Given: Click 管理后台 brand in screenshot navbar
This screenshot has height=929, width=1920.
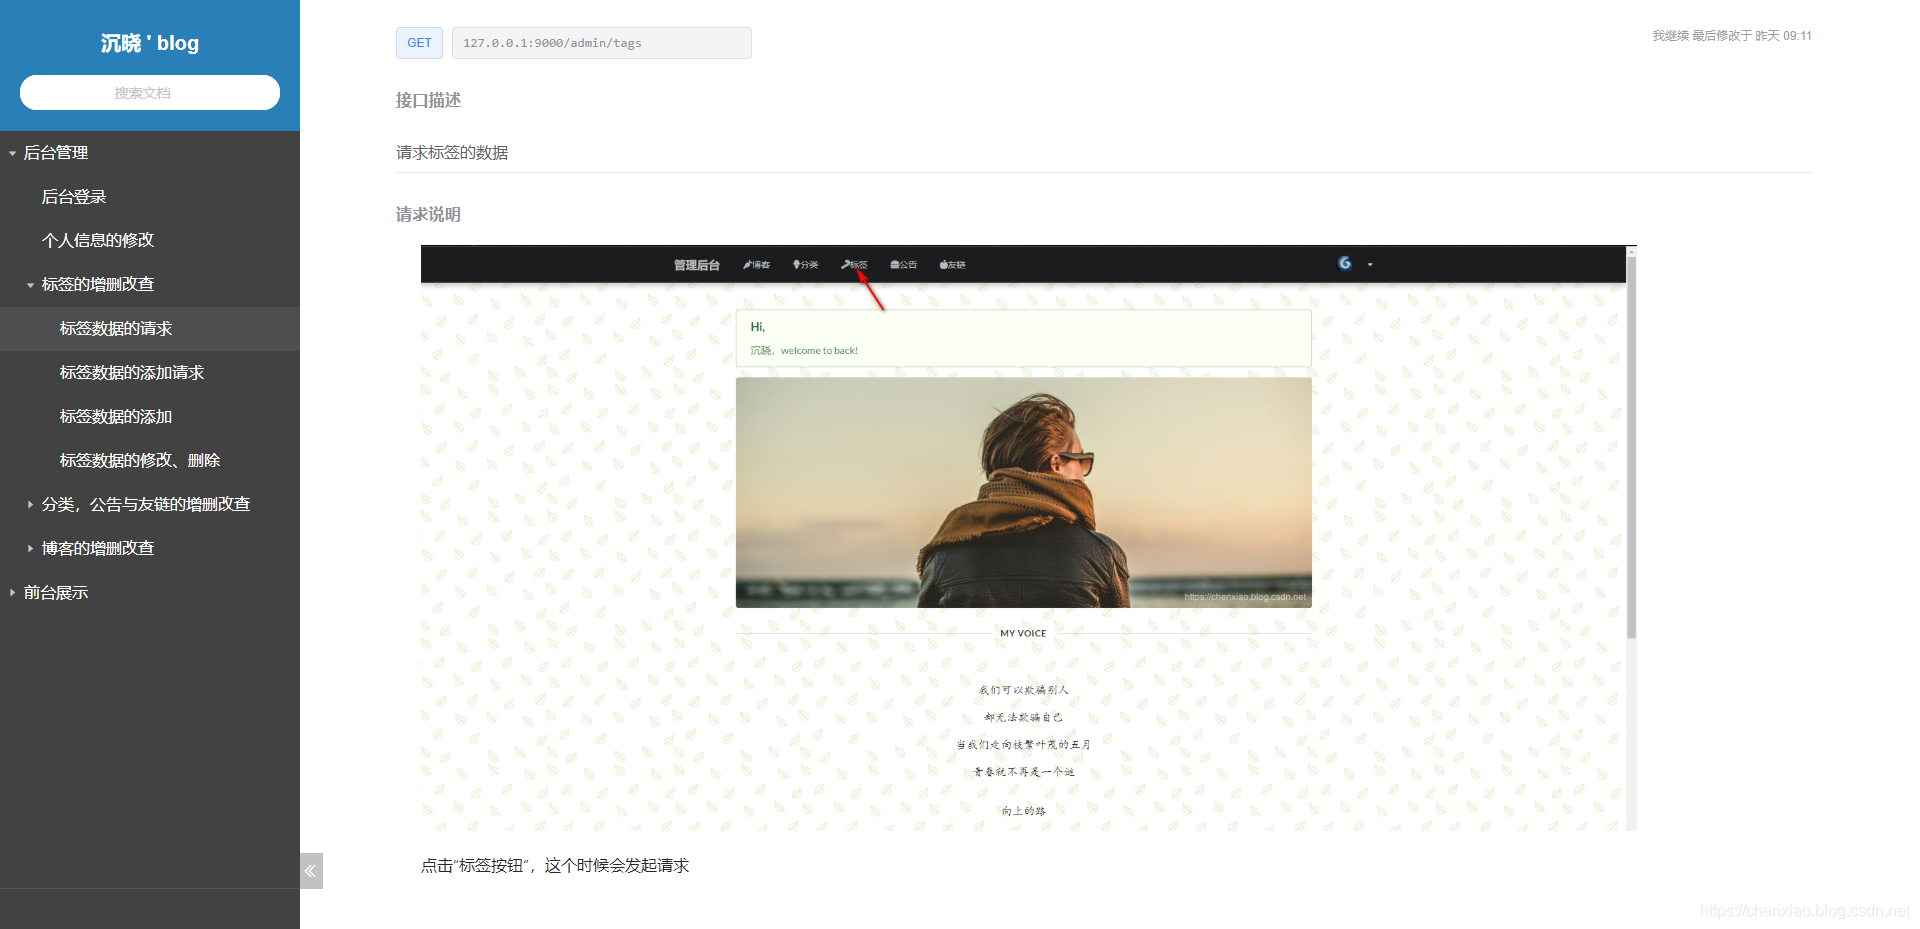Looking at the screenshot, I should (x=697, y=265).
